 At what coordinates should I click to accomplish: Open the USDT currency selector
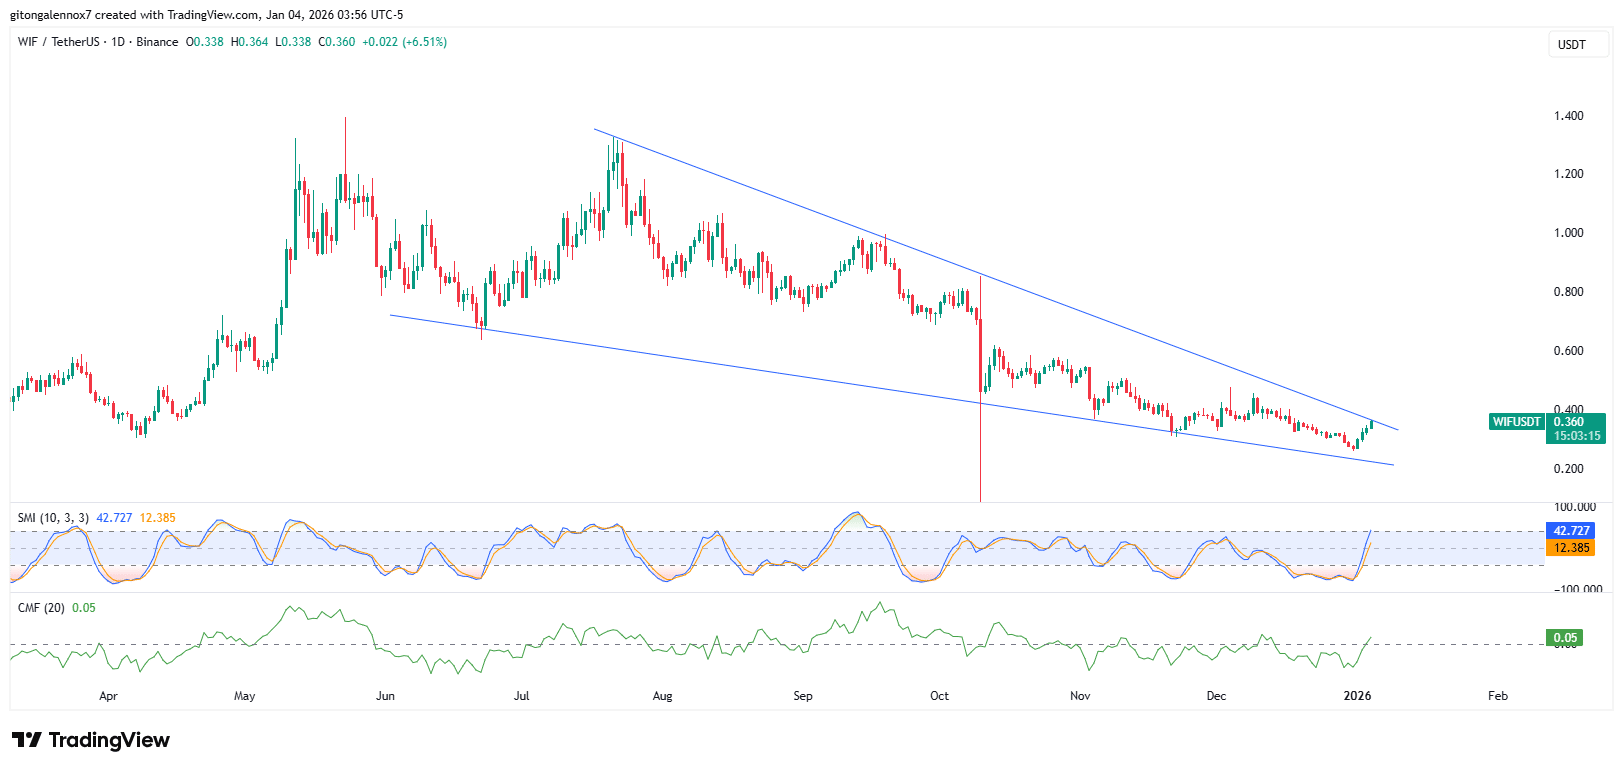1571,44
